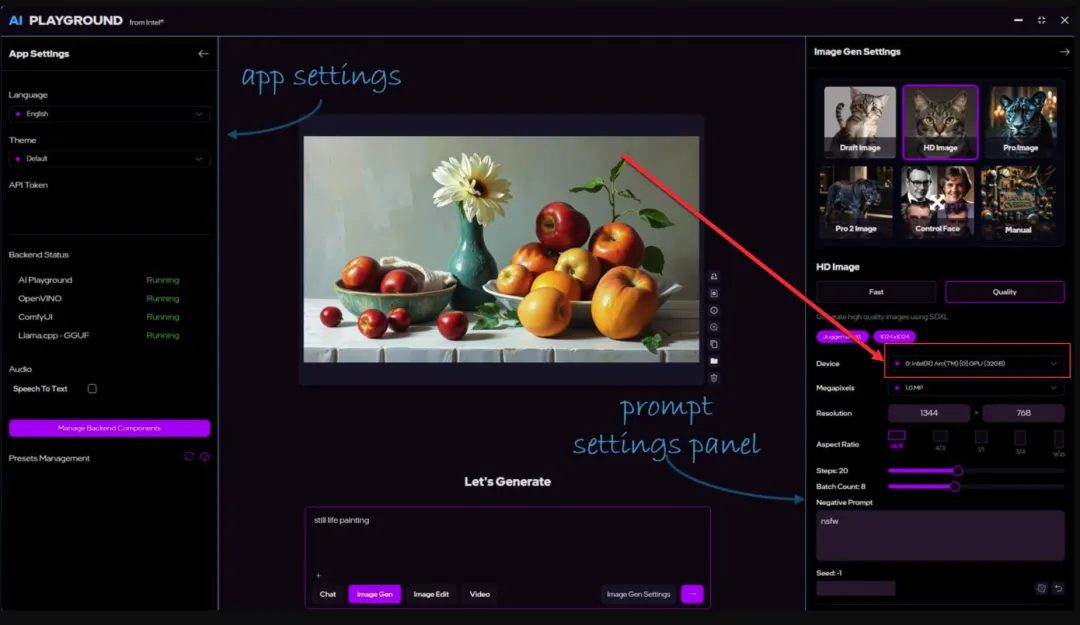Open the Language dropdown
Viewport: 1080px width, 625px height.
(109, 114)
